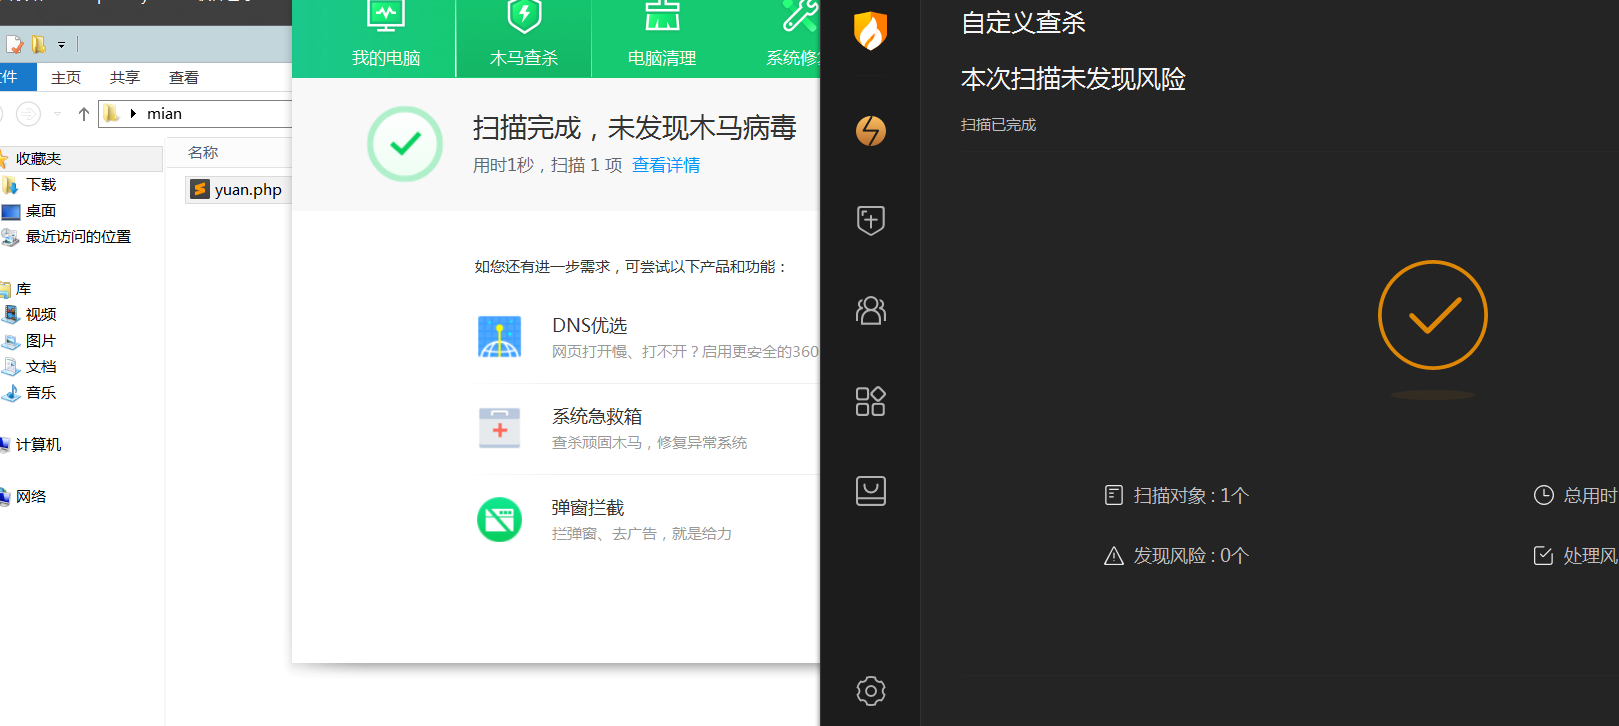Select 库 in navigation pane
The width and height of the screenshot is (1619, 726).
click(x=23, y=289)
